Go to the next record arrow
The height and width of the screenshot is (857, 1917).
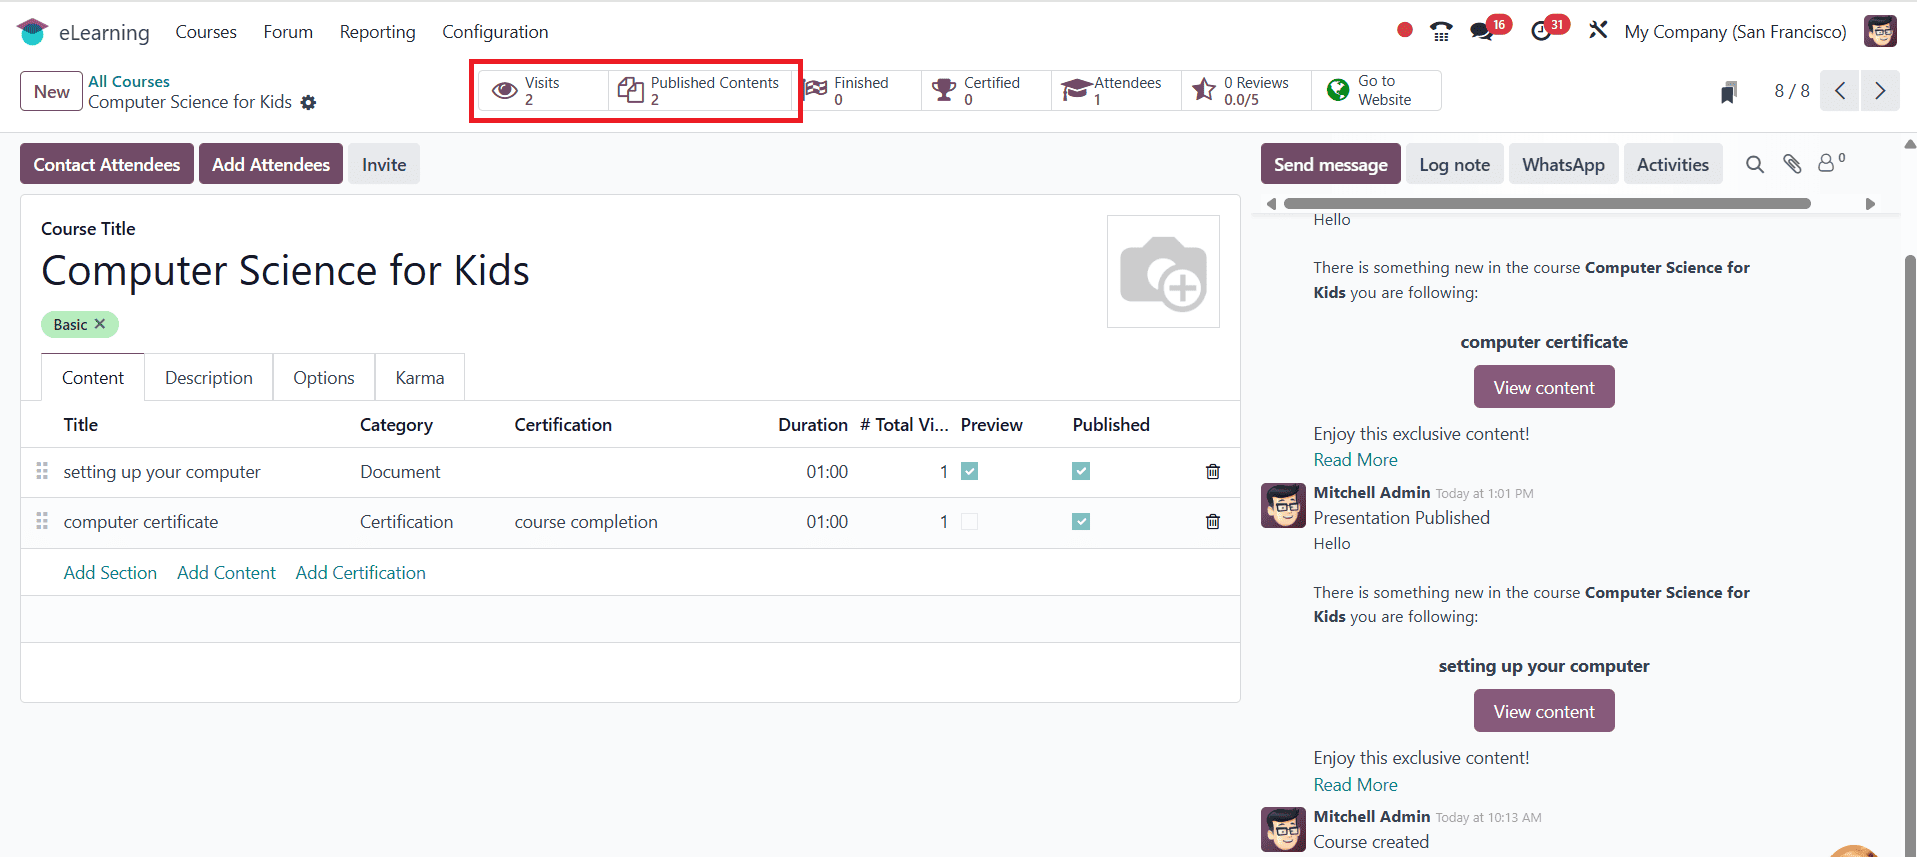coord(1880,91)
